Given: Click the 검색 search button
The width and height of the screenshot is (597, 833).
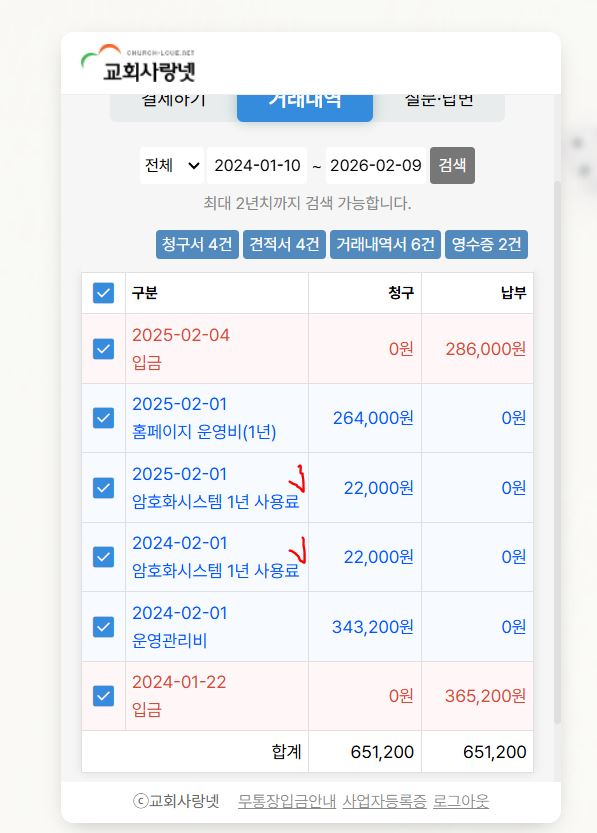Looking at the screenshot, I should [x=452, y=165].
